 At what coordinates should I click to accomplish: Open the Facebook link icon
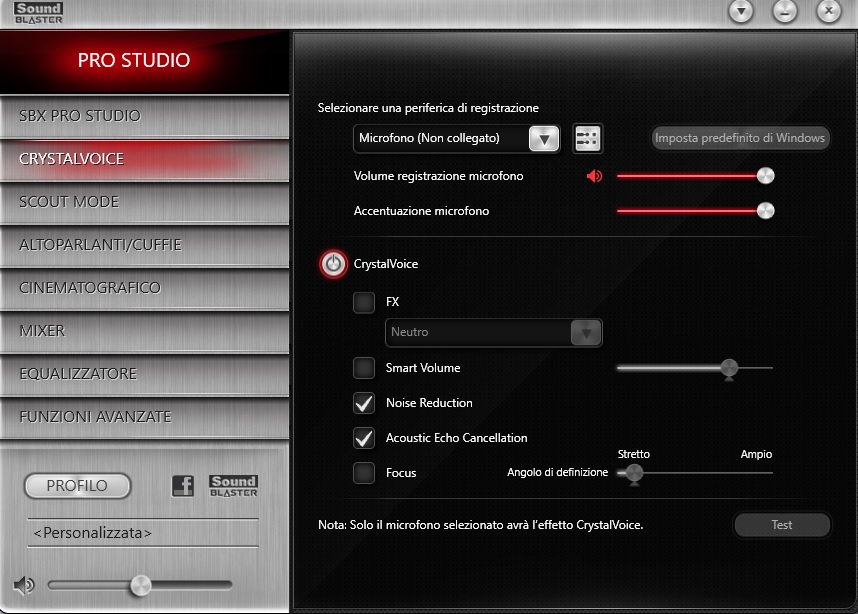pos(183,485)
